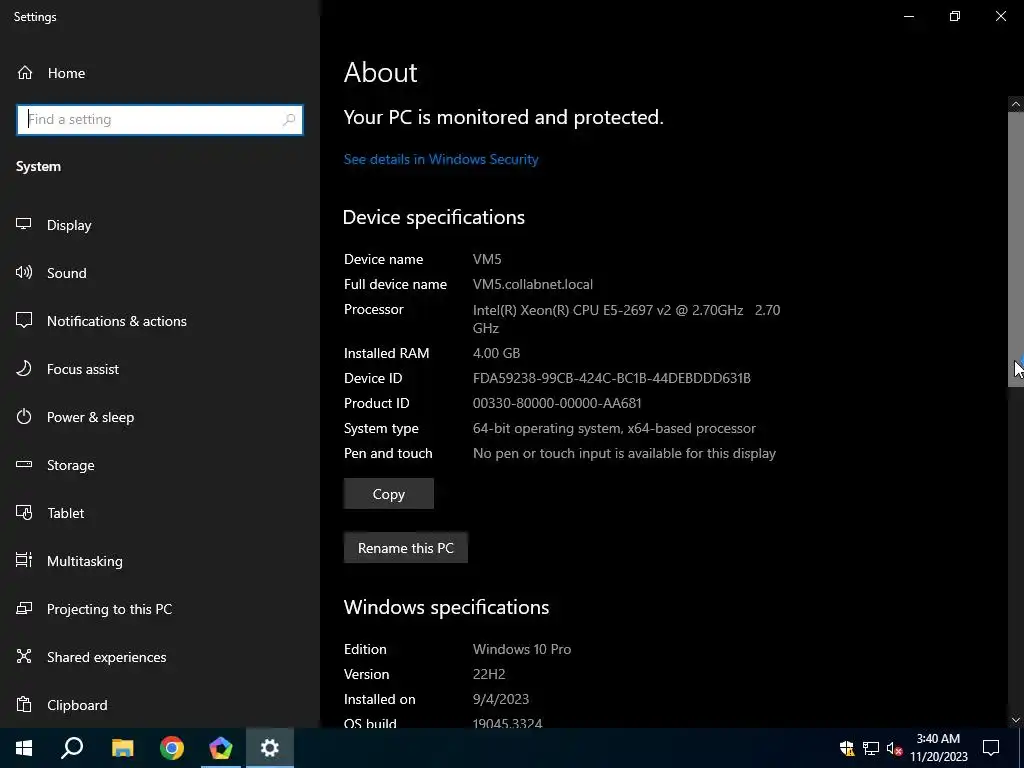Click scrollbar down arrow

(1016, 720)
